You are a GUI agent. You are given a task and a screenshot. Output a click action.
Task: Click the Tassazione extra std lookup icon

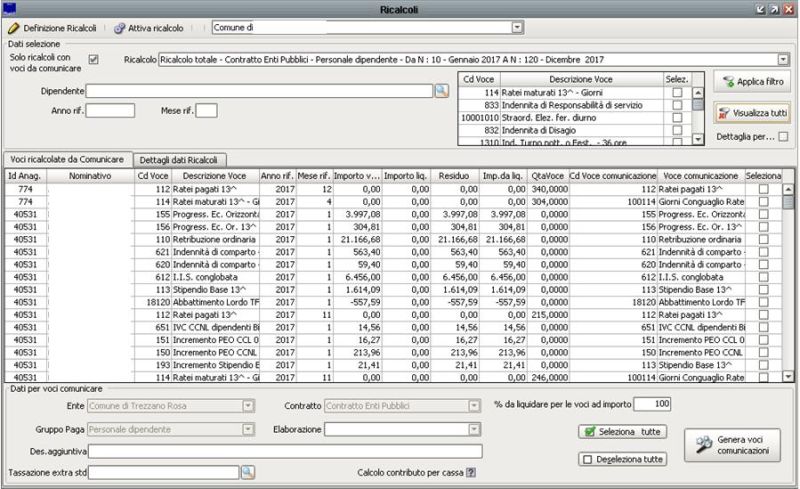[x=247, y=471]
